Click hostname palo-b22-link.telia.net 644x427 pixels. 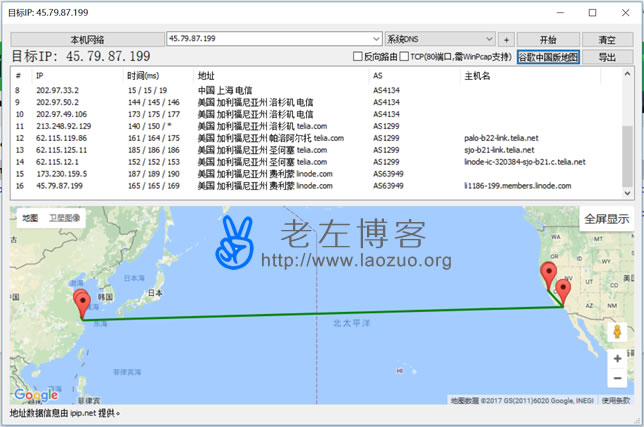[x=501, y=138]
